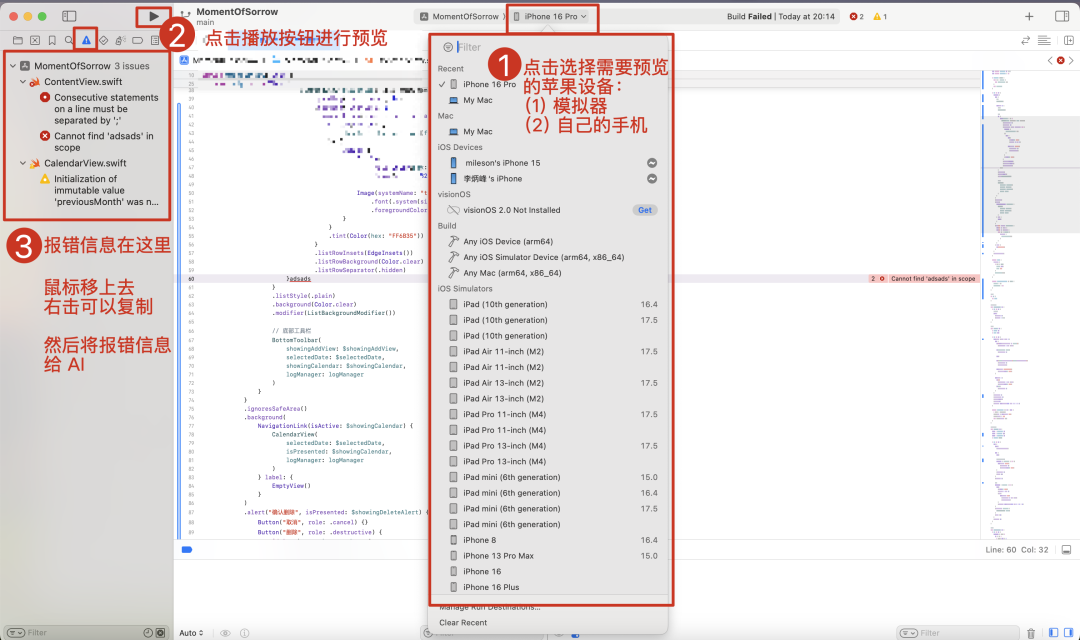The image size is (1080, 640).
Task: Toggle errors-only filter in navigator filter bar
Action: pos(160,632)
